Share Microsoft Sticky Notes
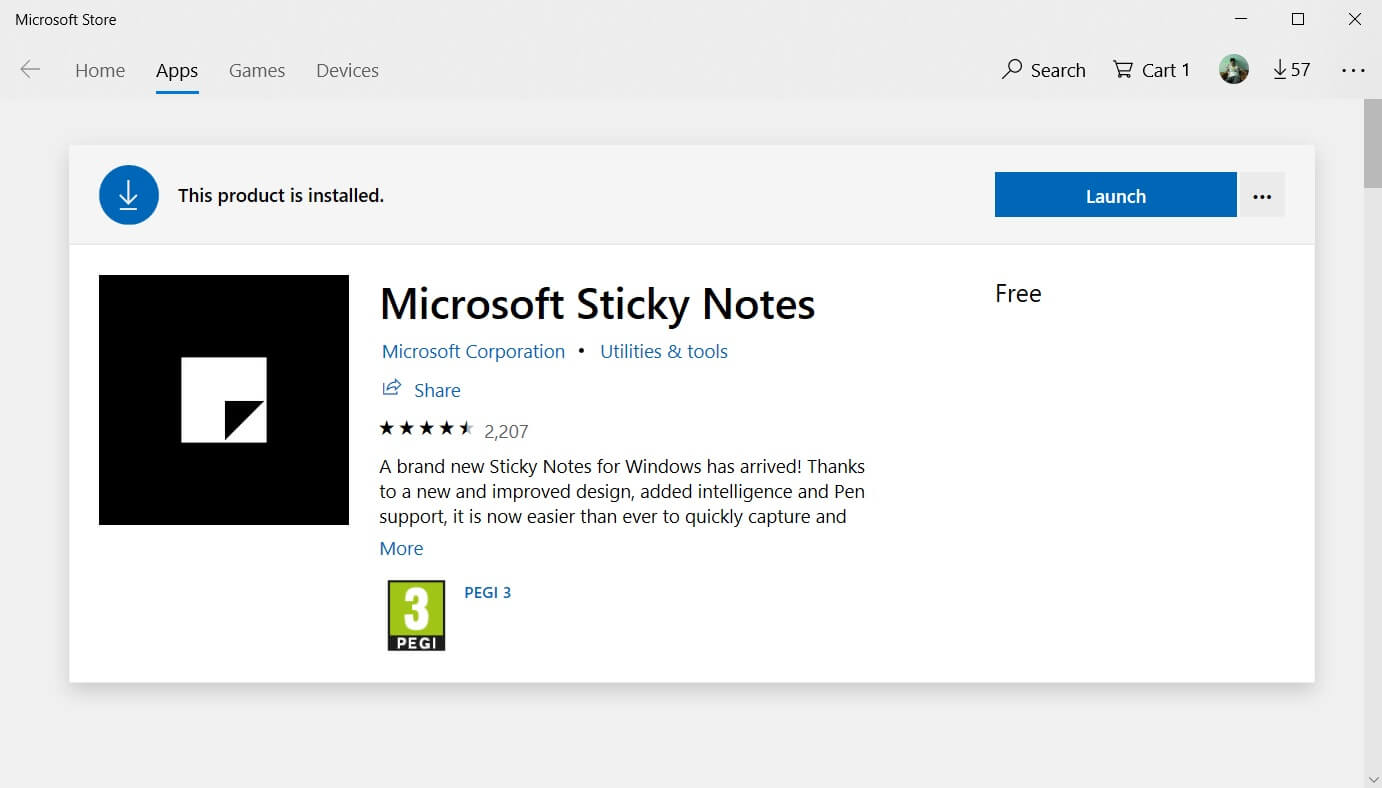 coord(422,390)
